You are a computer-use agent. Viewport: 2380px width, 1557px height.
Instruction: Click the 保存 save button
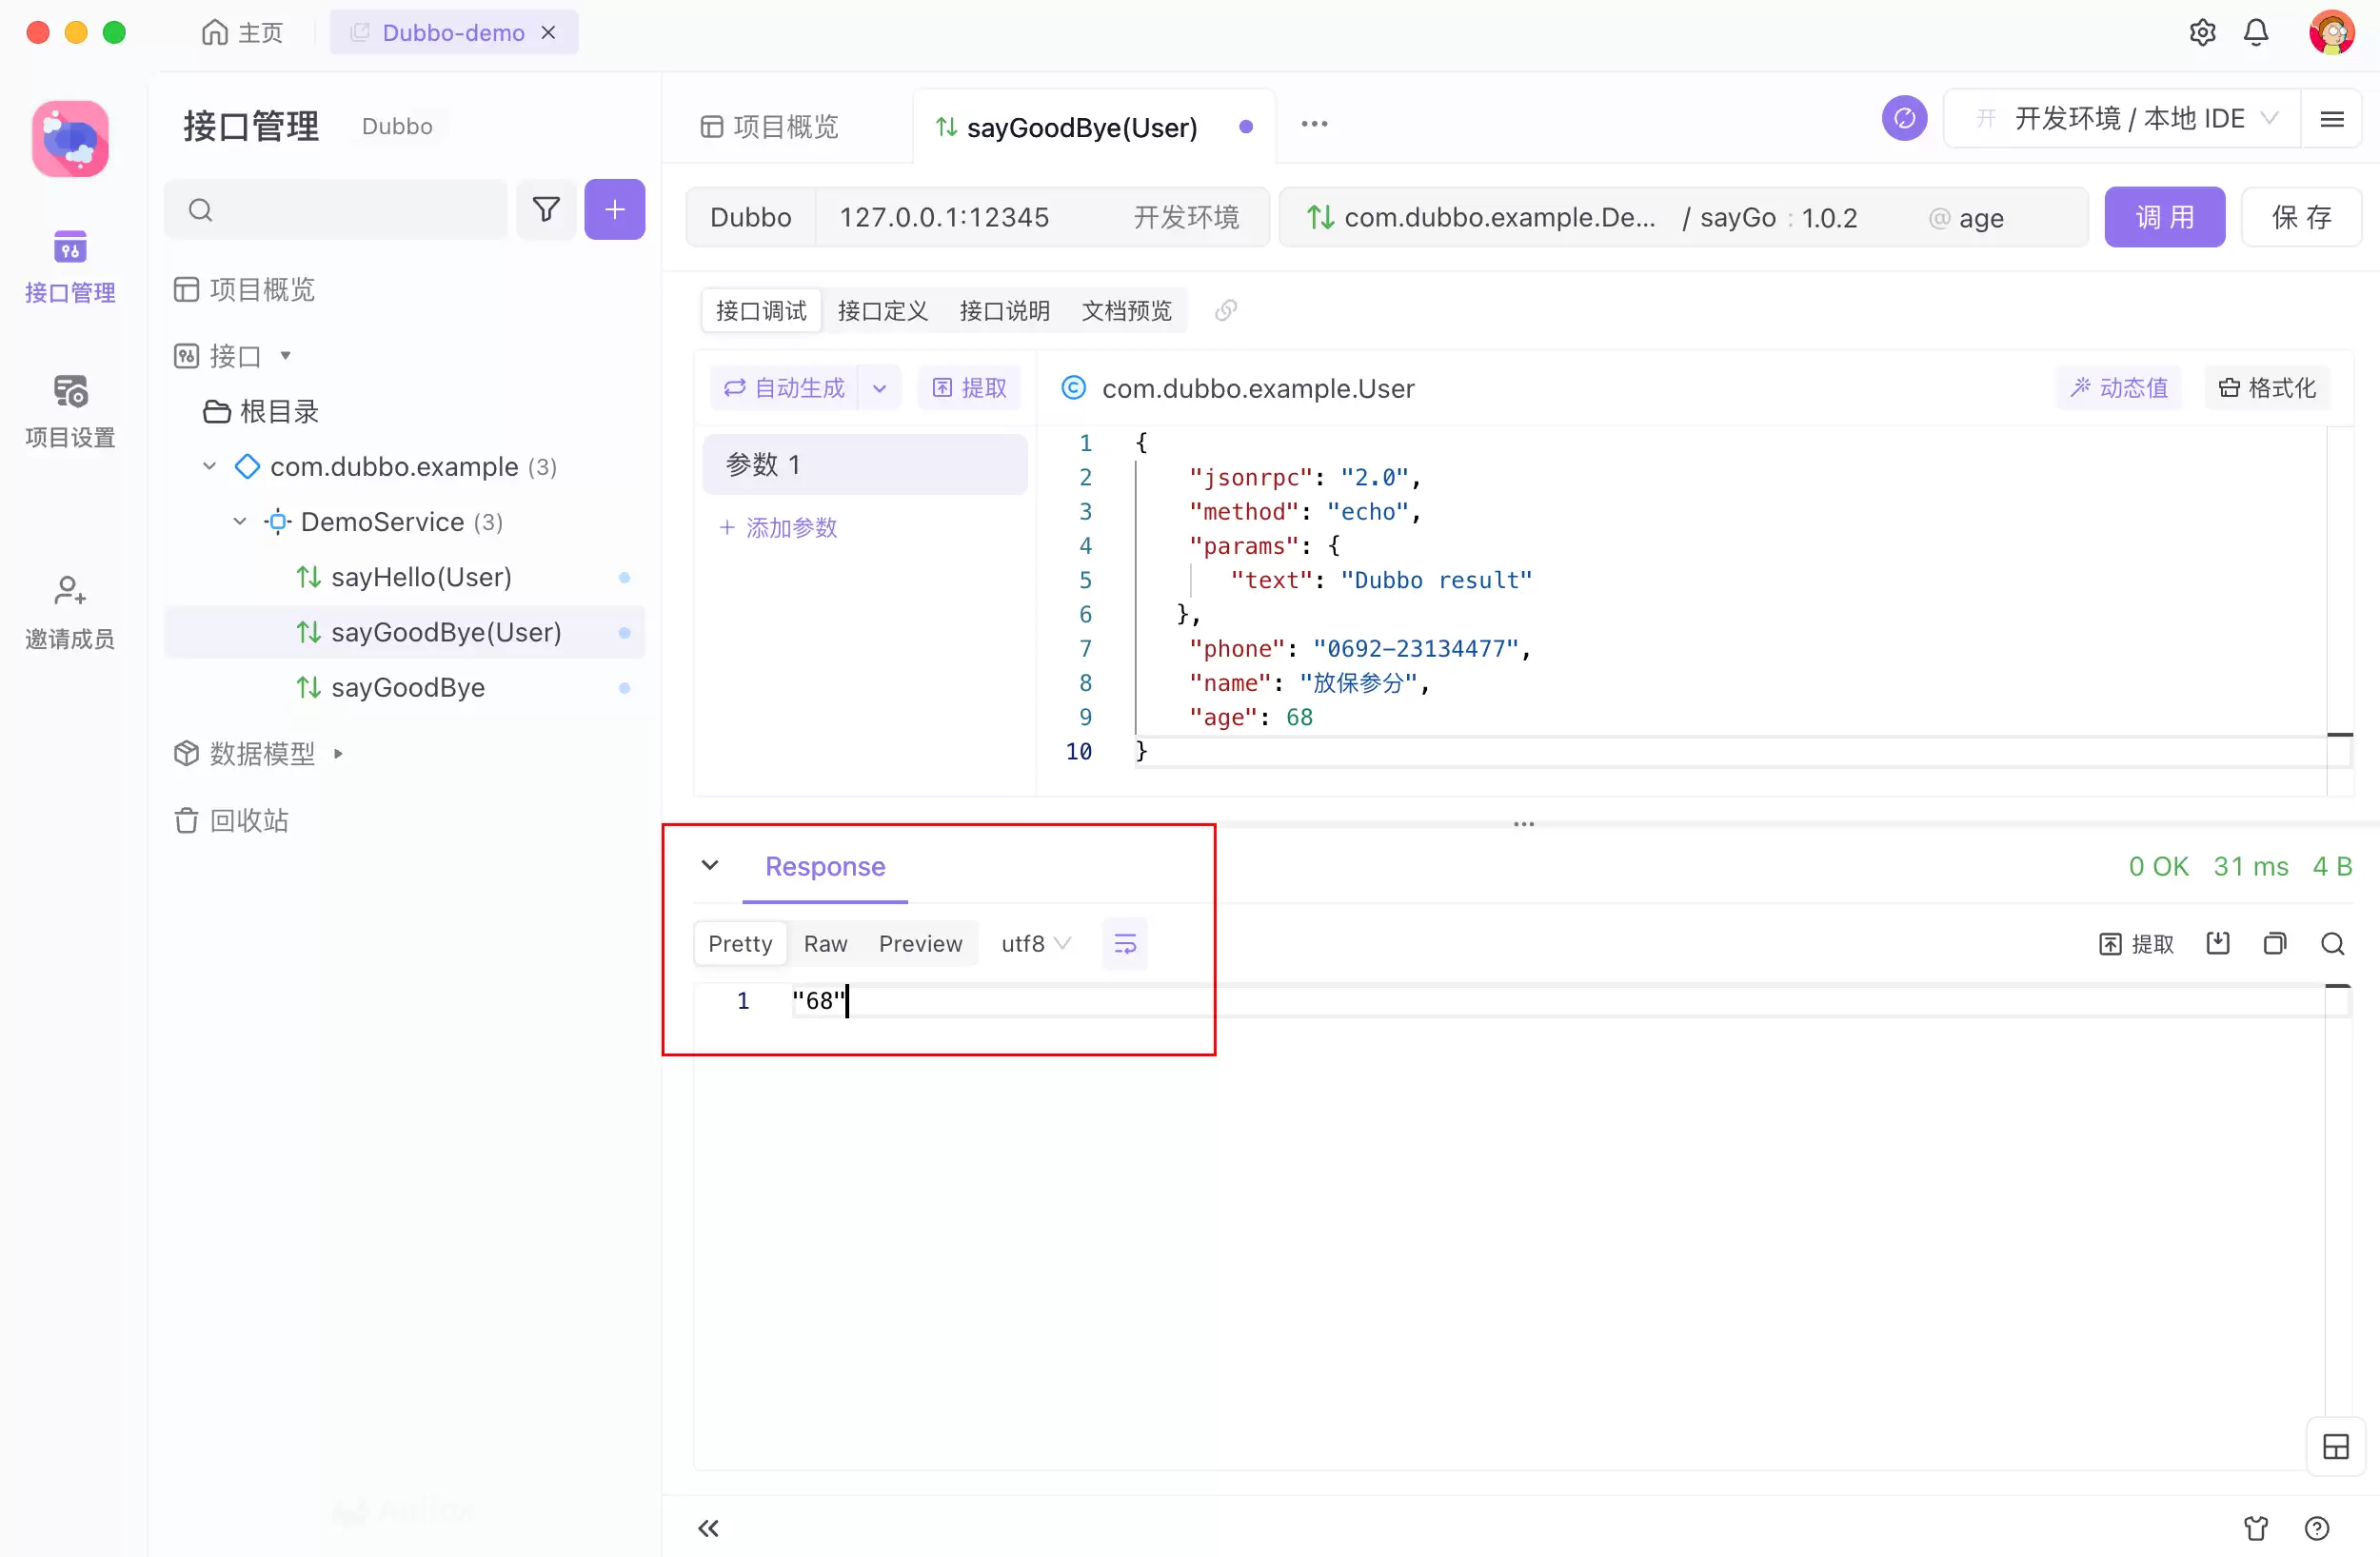[x=2301, y=217]
